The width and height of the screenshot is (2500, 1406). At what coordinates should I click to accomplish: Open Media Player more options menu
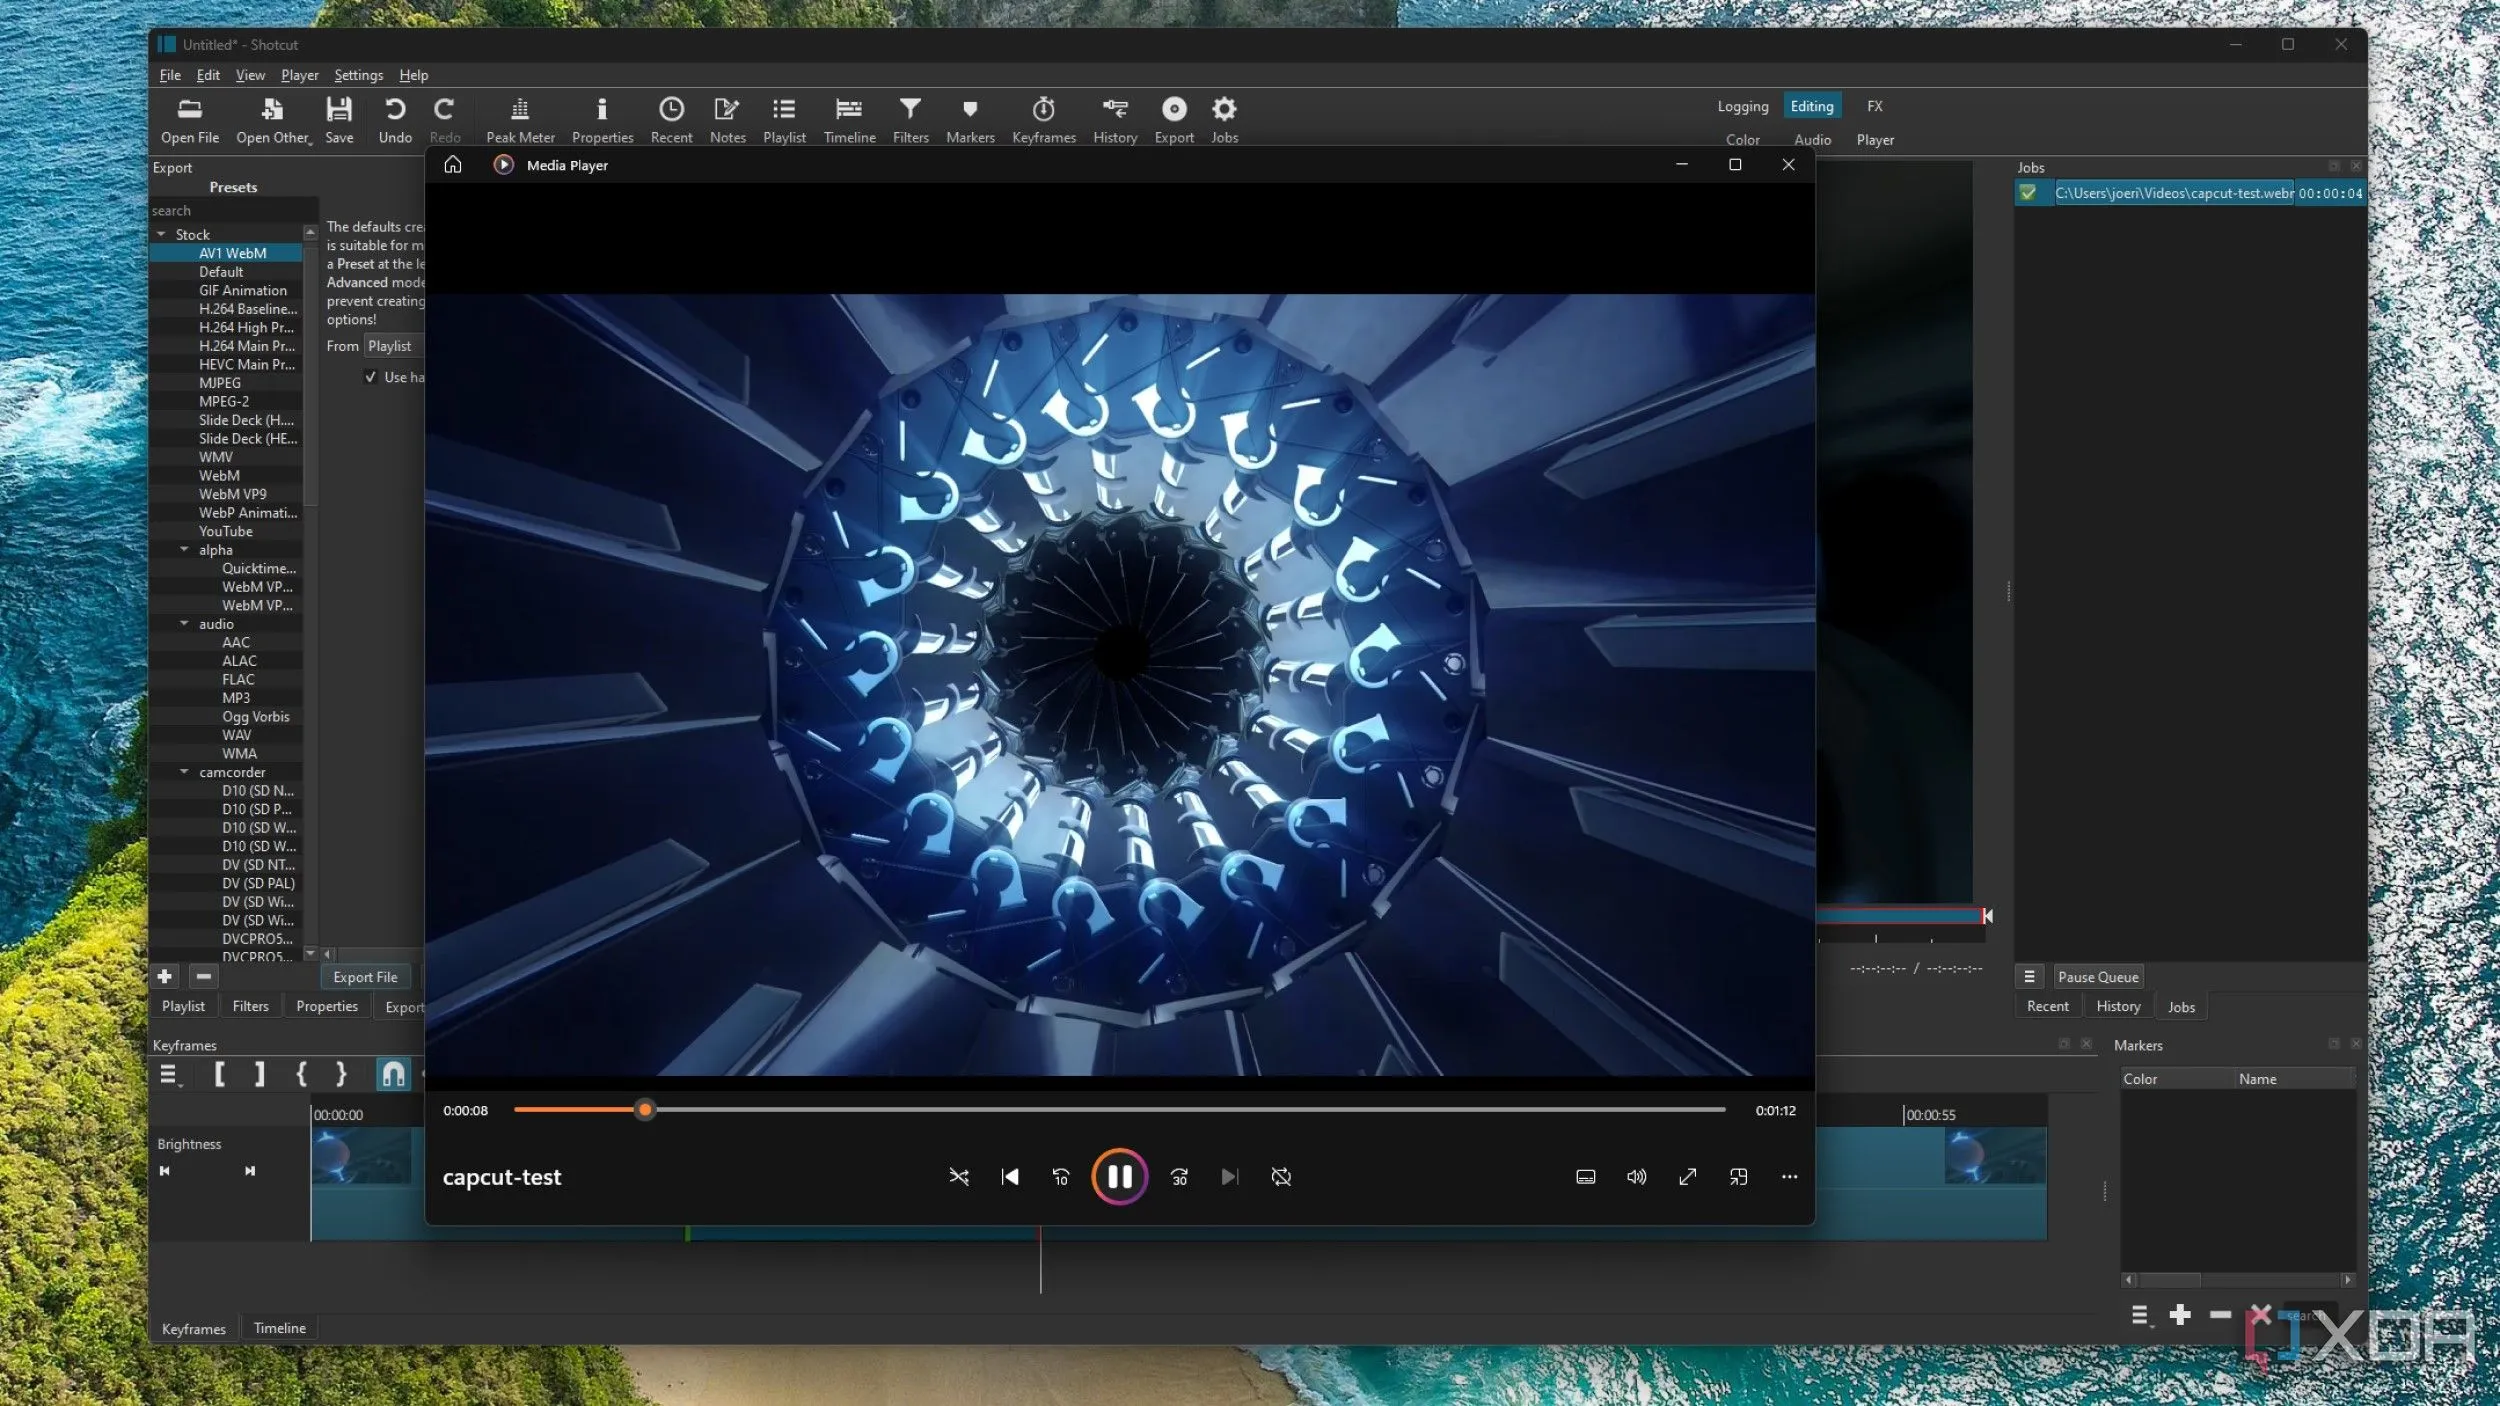coord(1790,1177)
